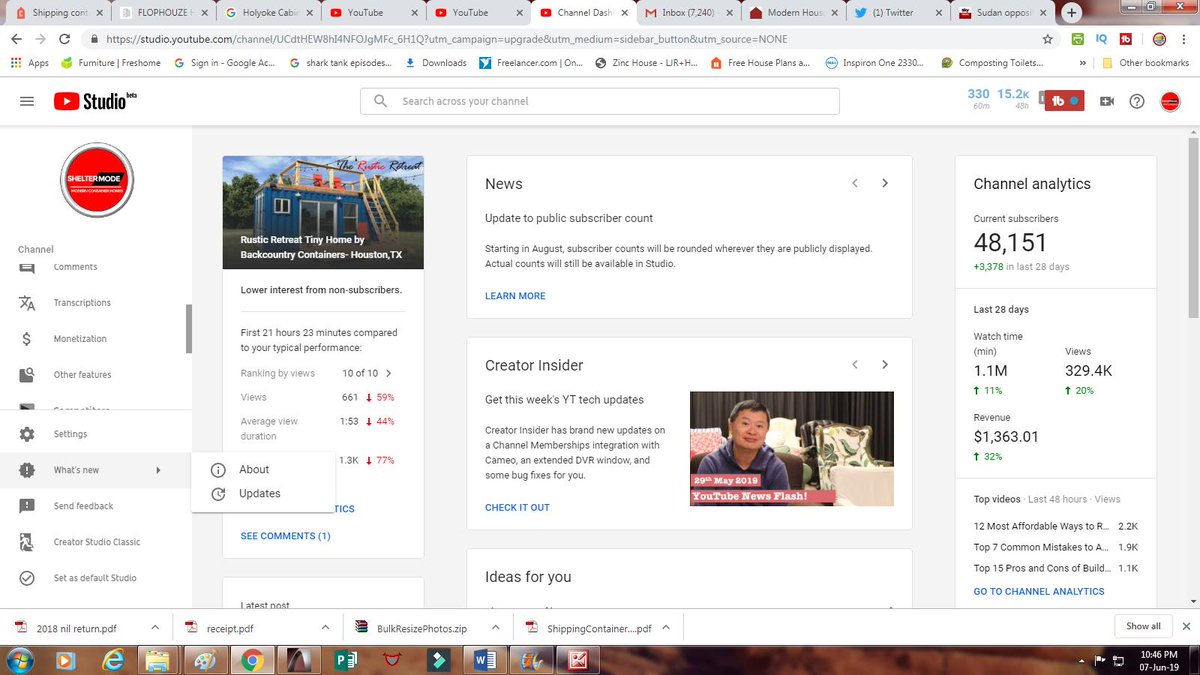Reload the page with the refresh icon
This screenshot has height=675, width=1200.
tap(65, 39)
